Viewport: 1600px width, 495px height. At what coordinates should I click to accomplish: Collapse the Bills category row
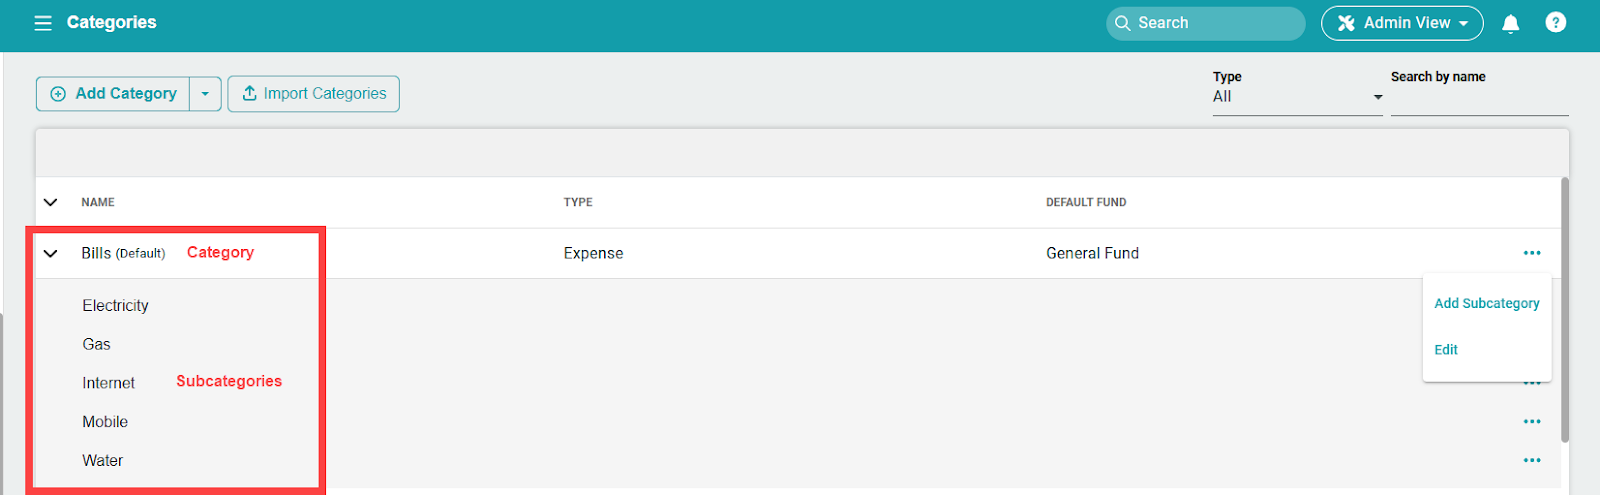(x=51, y=254)
